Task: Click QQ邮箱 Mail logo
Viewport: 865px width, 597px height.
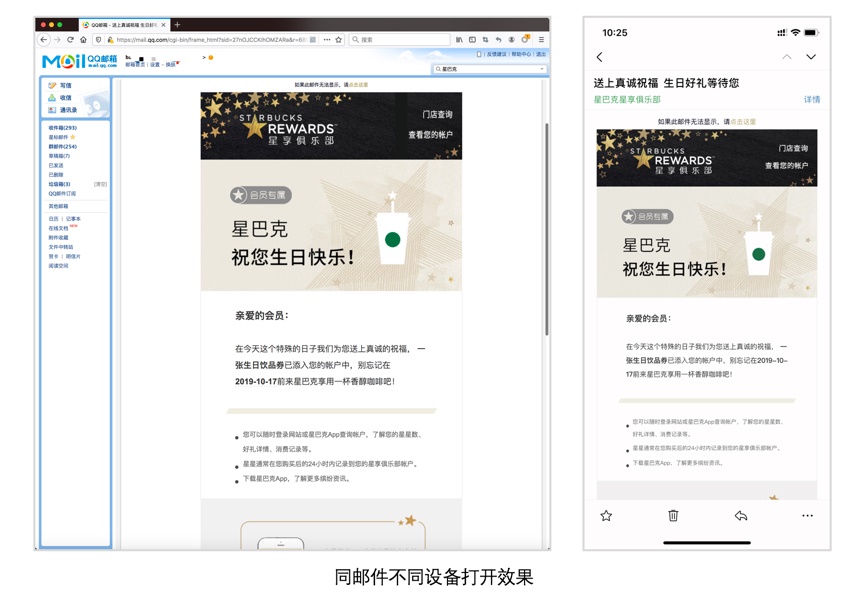Action: click(x=79, y=61)
